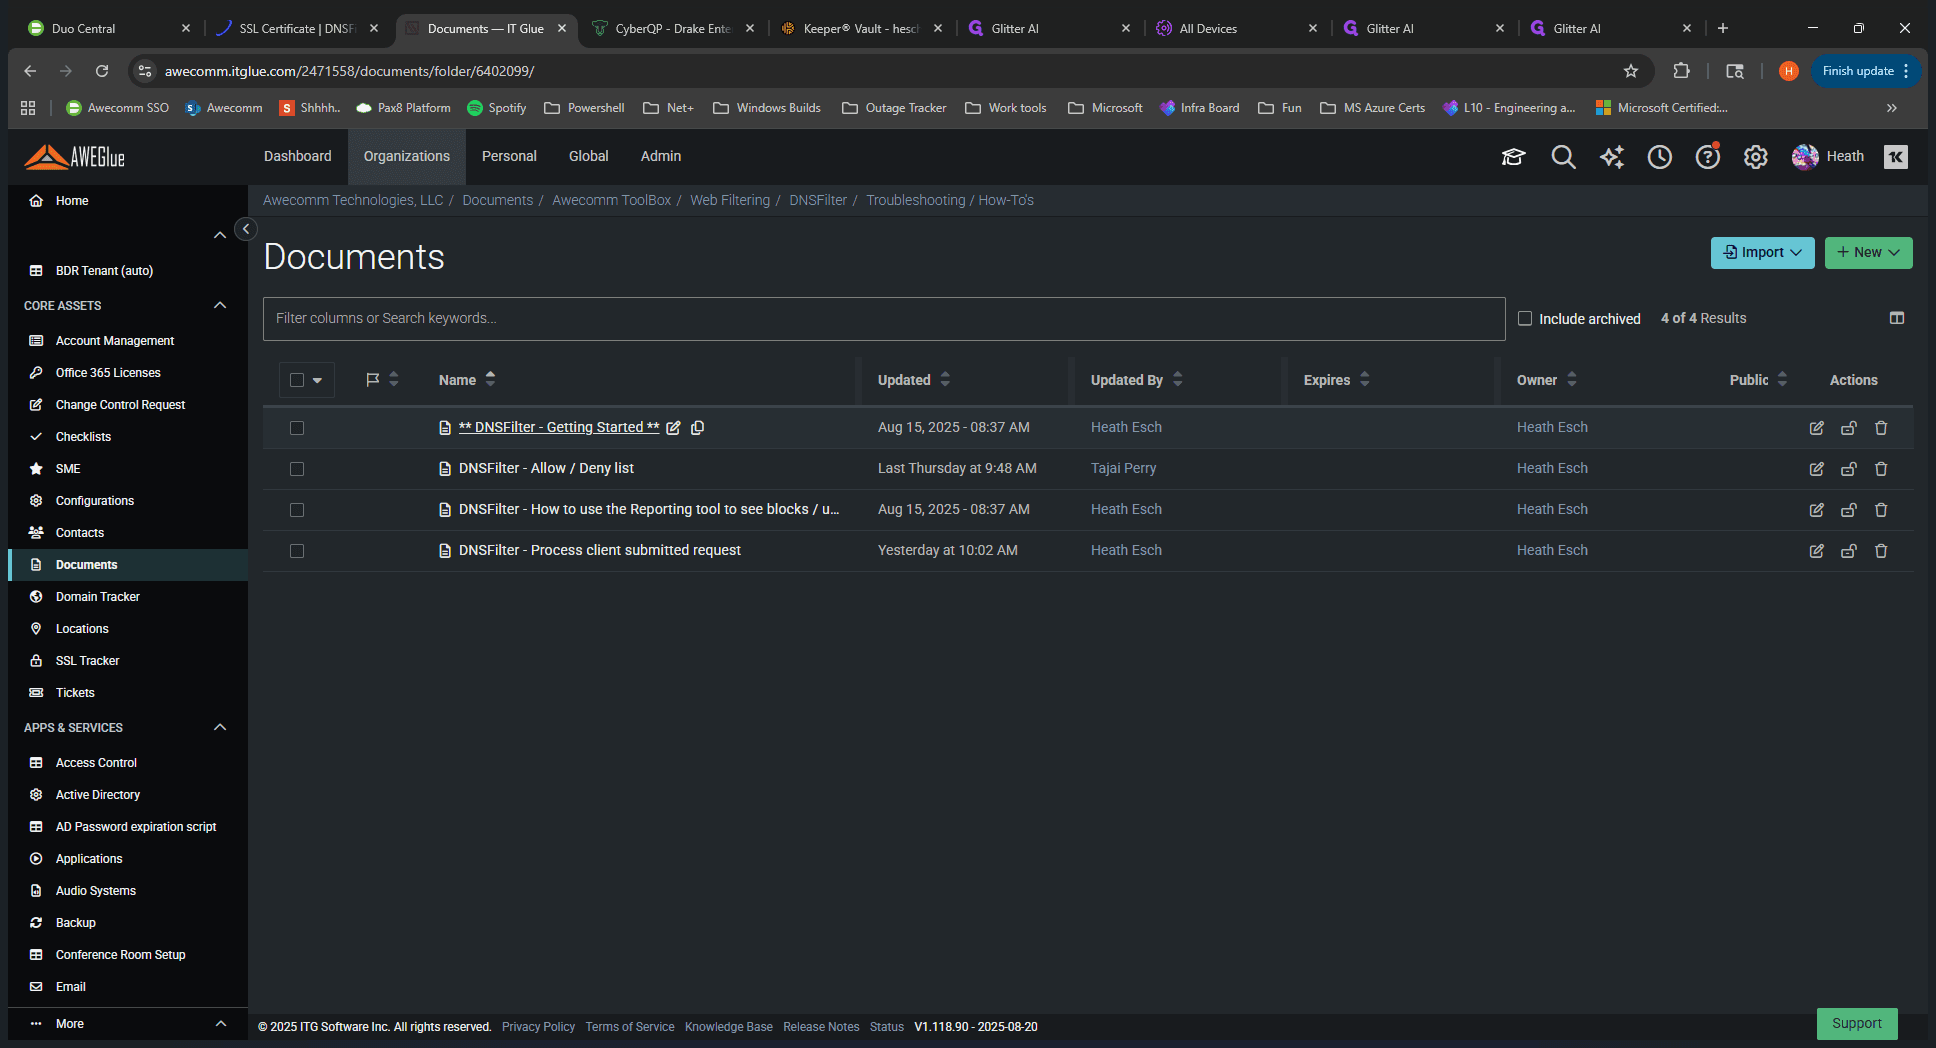This screenshot has height=1048, width=1936.
Task: Delete the Allow / Deny list document
Action: tap(1881, 469)
